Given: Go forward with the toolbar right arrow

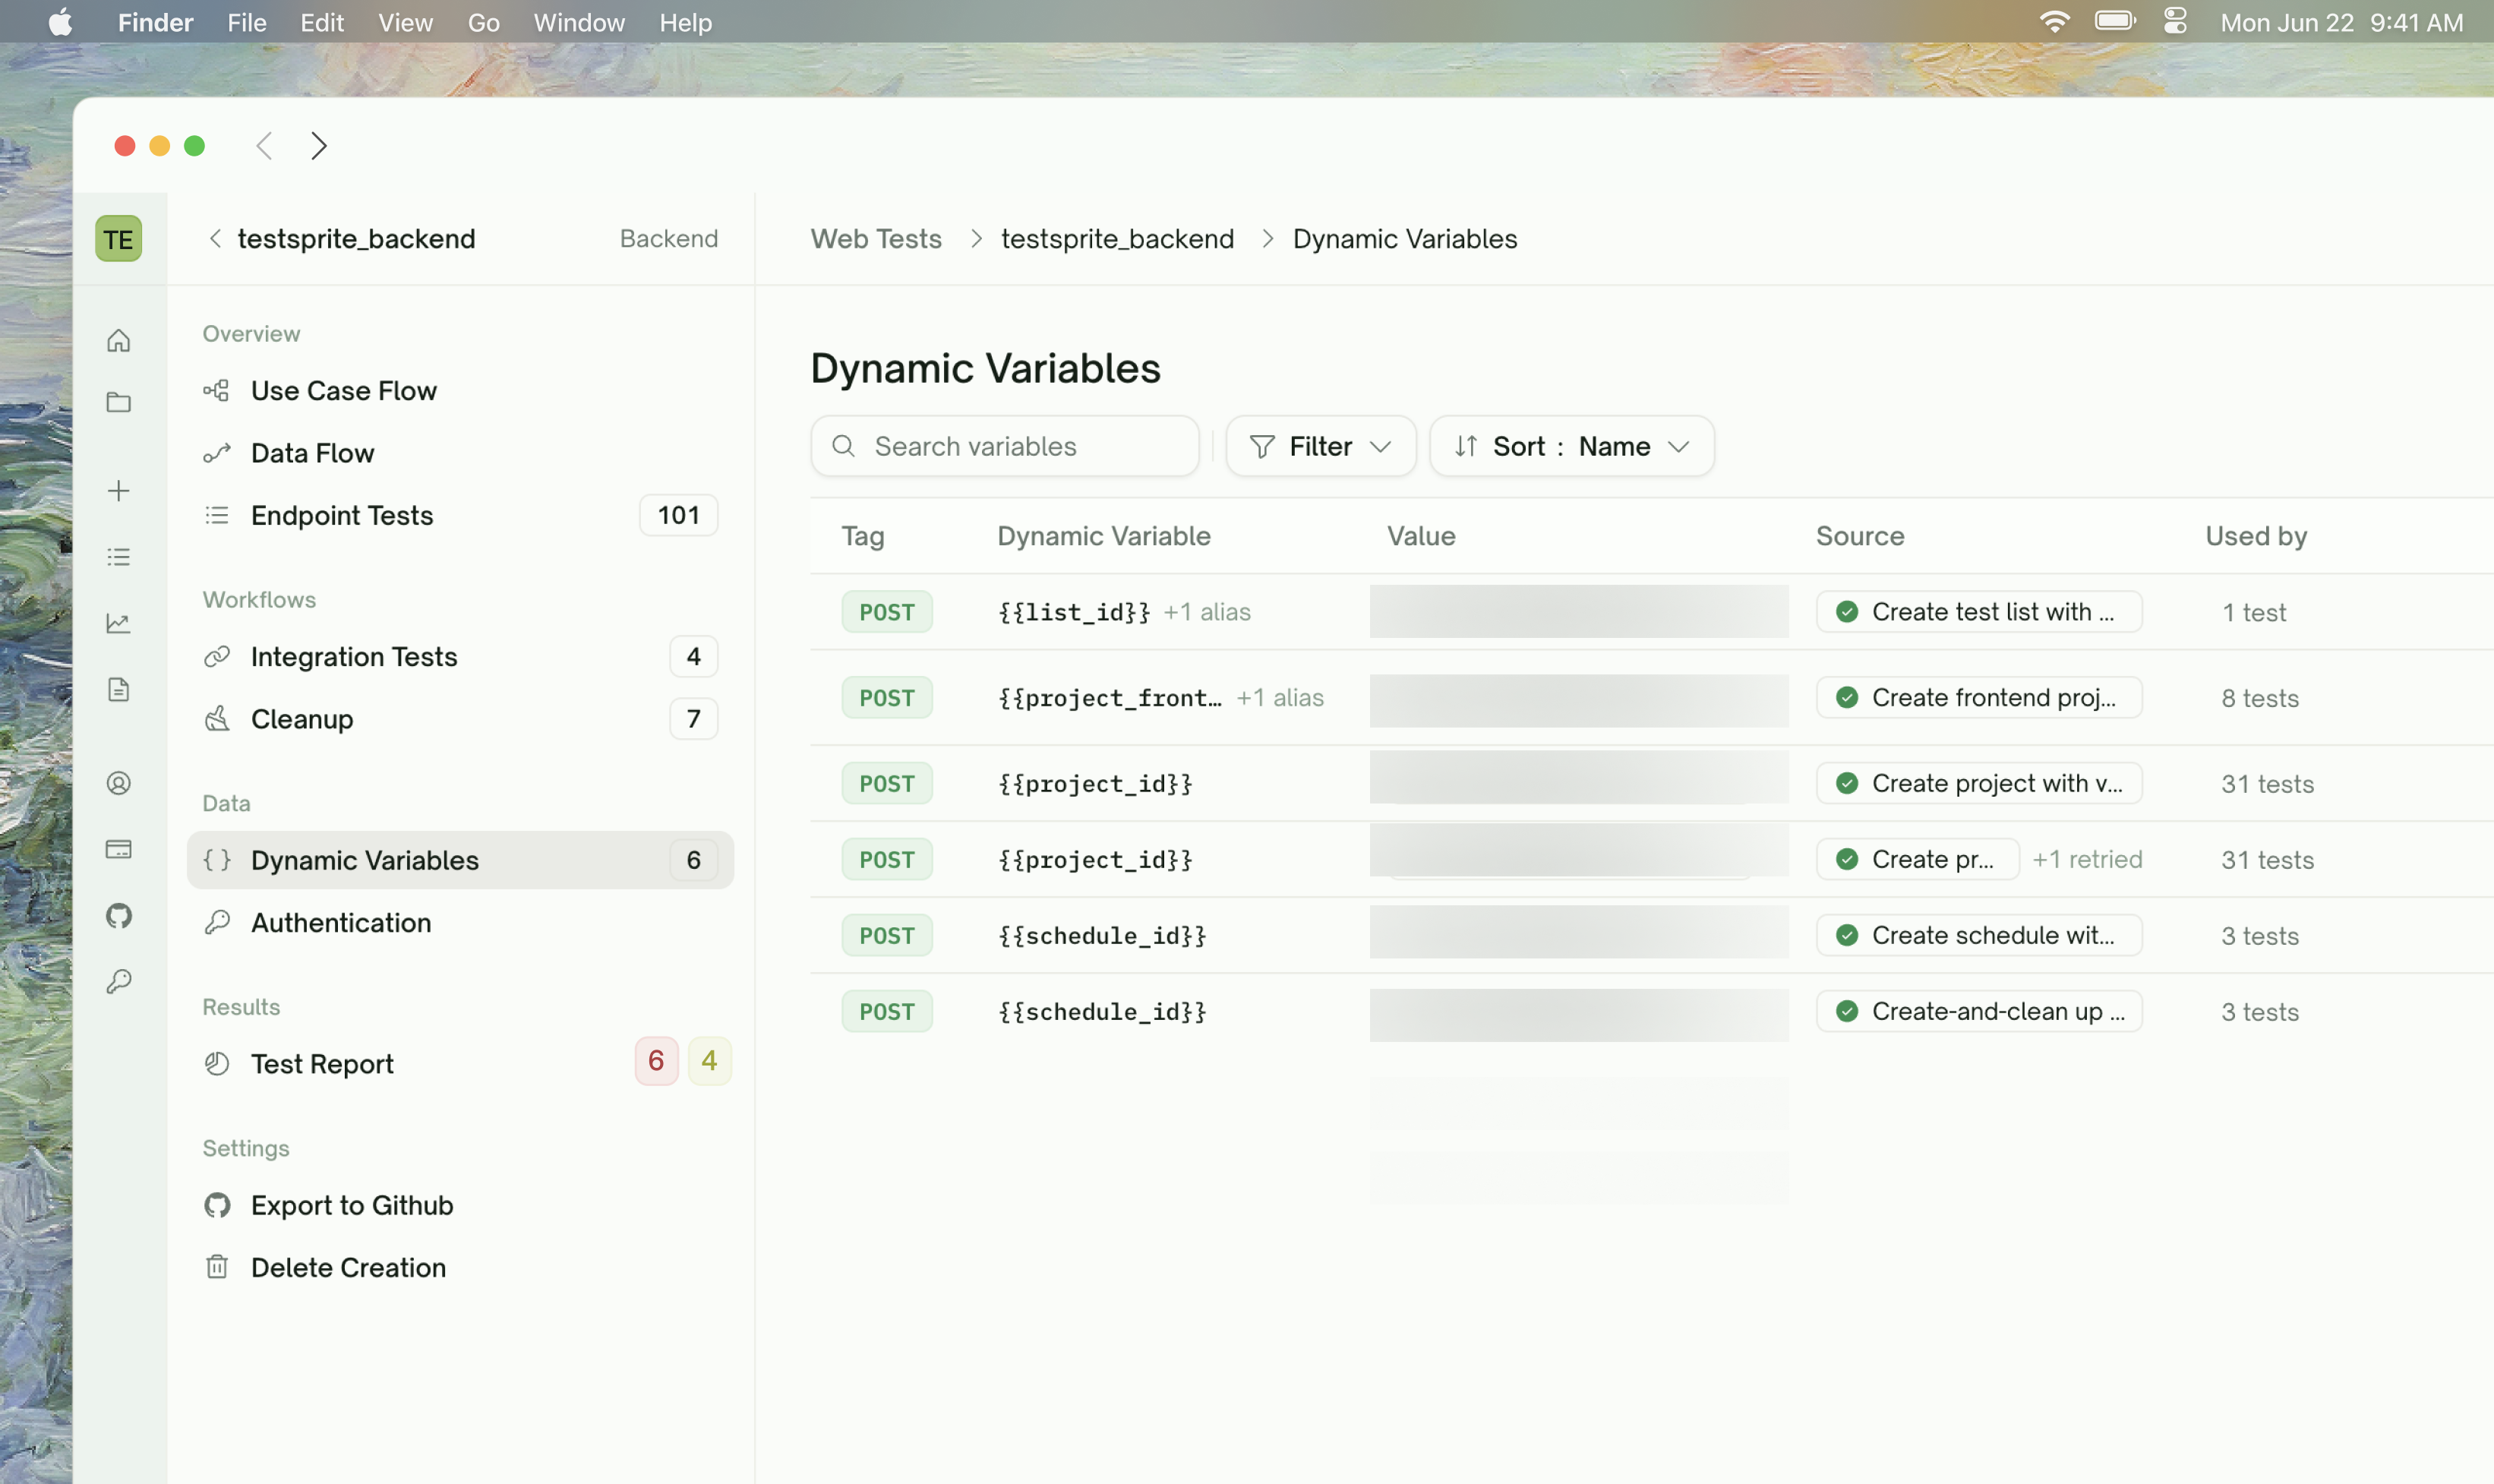Looking at the screenshot, I should click(318, 146).
